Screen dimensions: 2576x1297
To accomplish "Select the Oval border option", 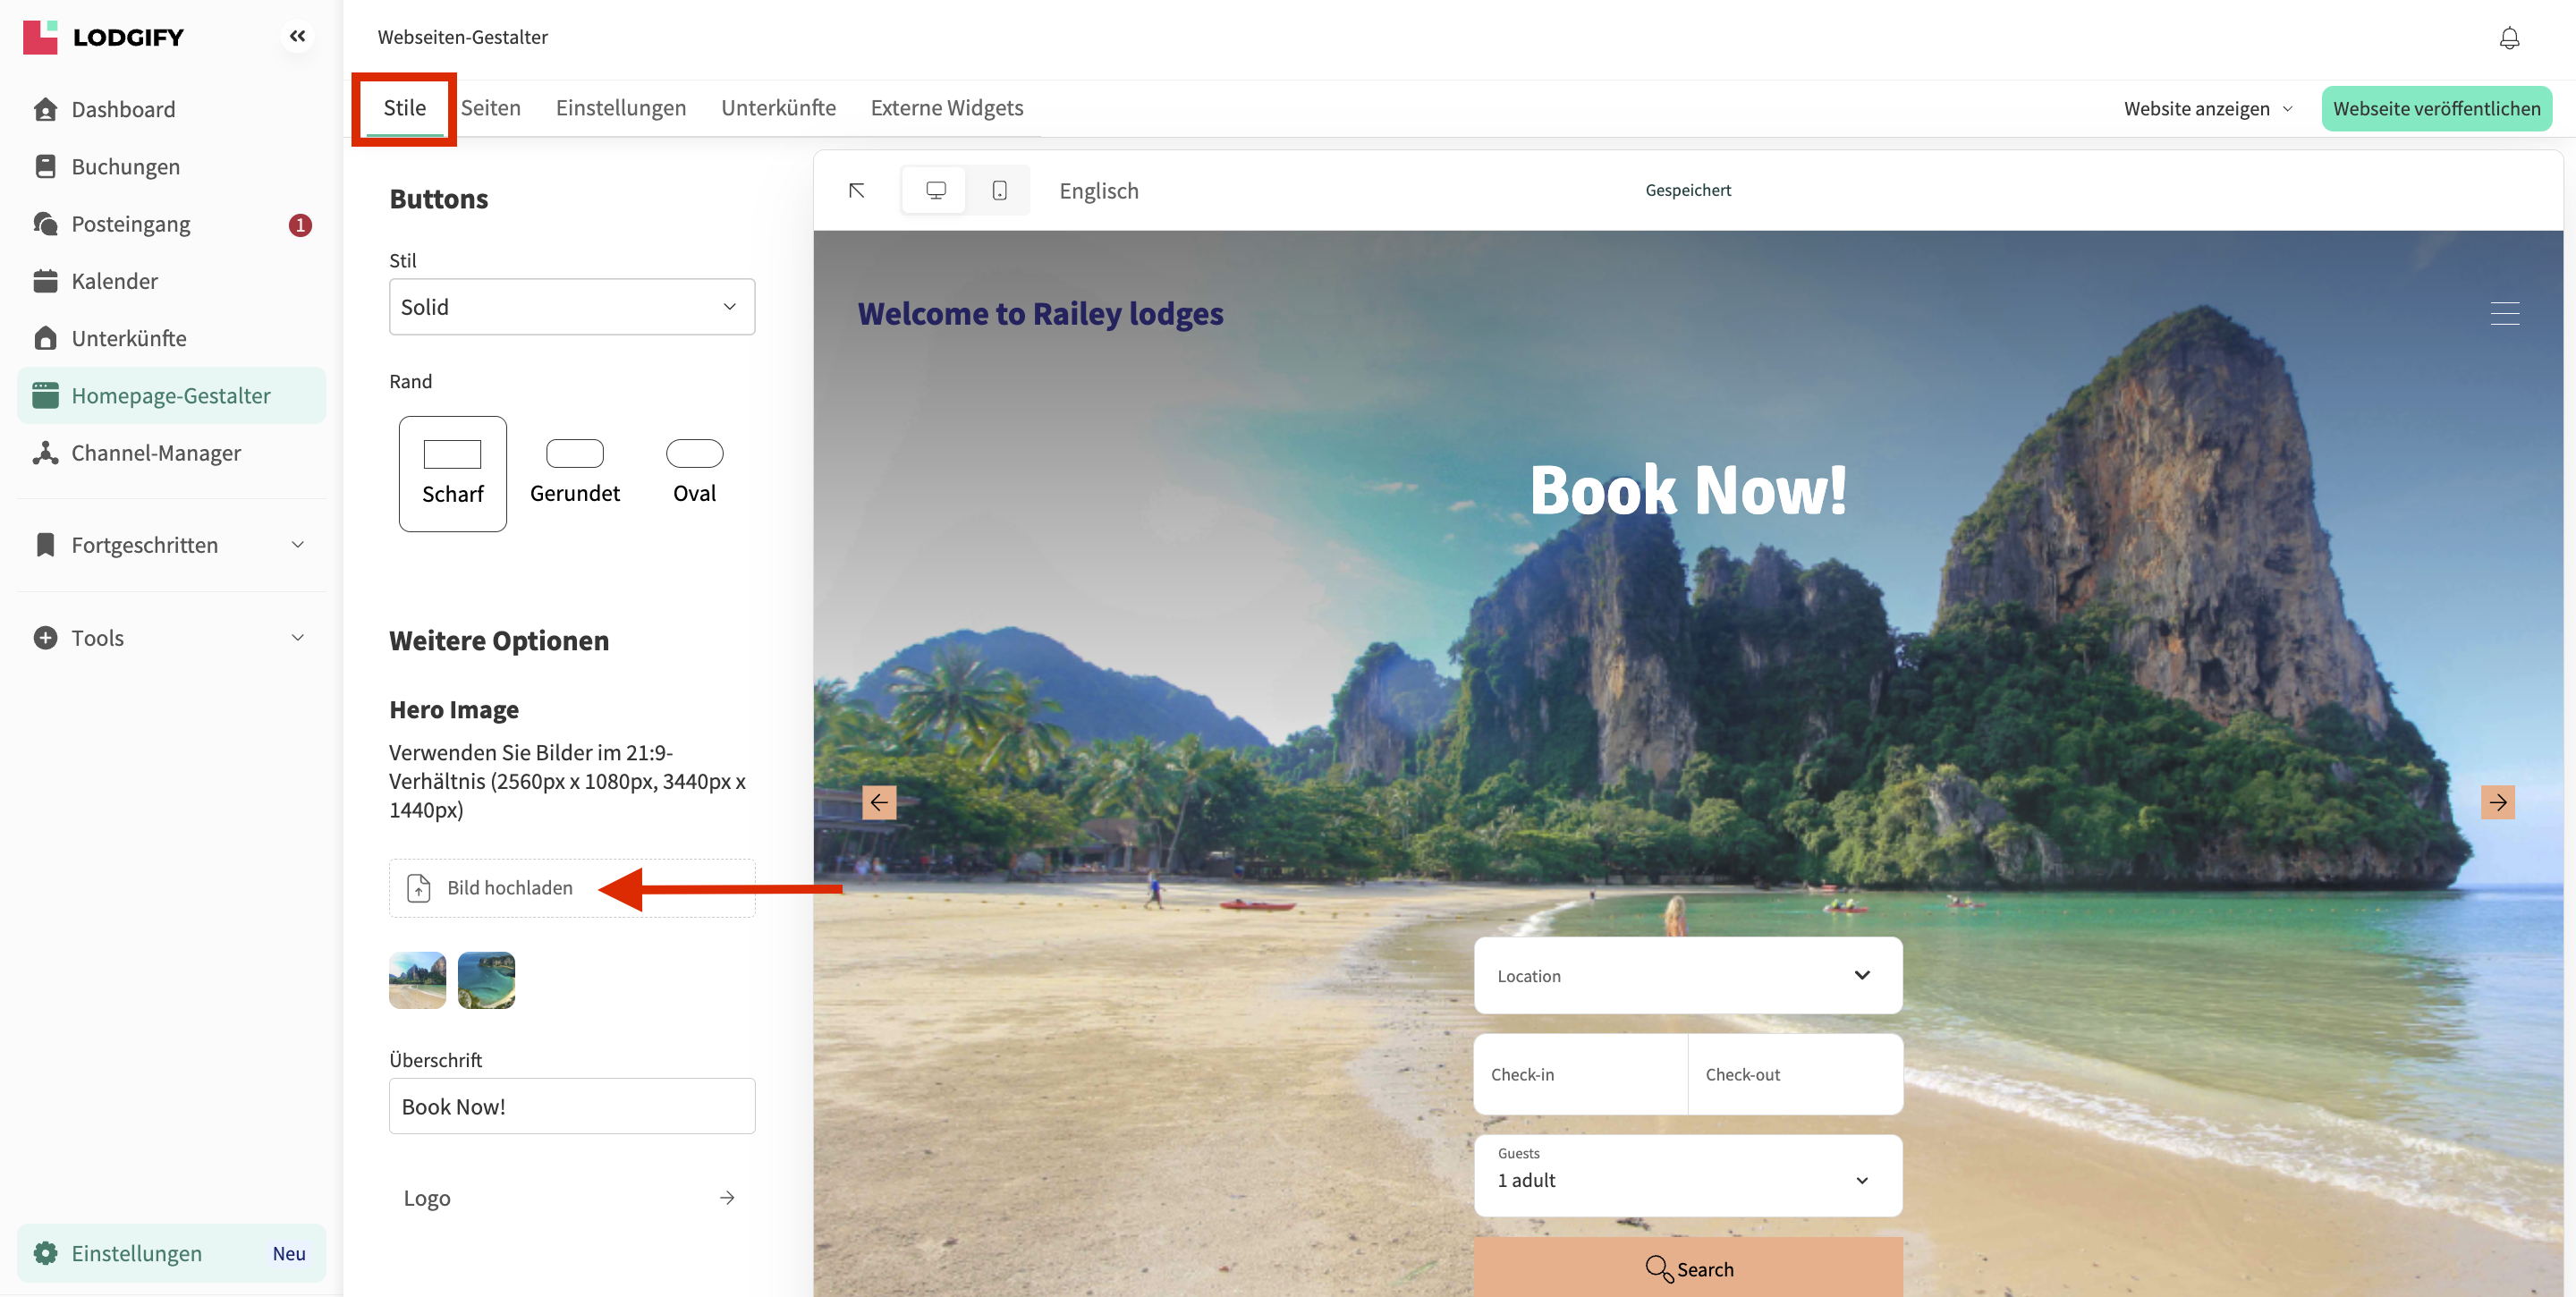I will [694, 473].
